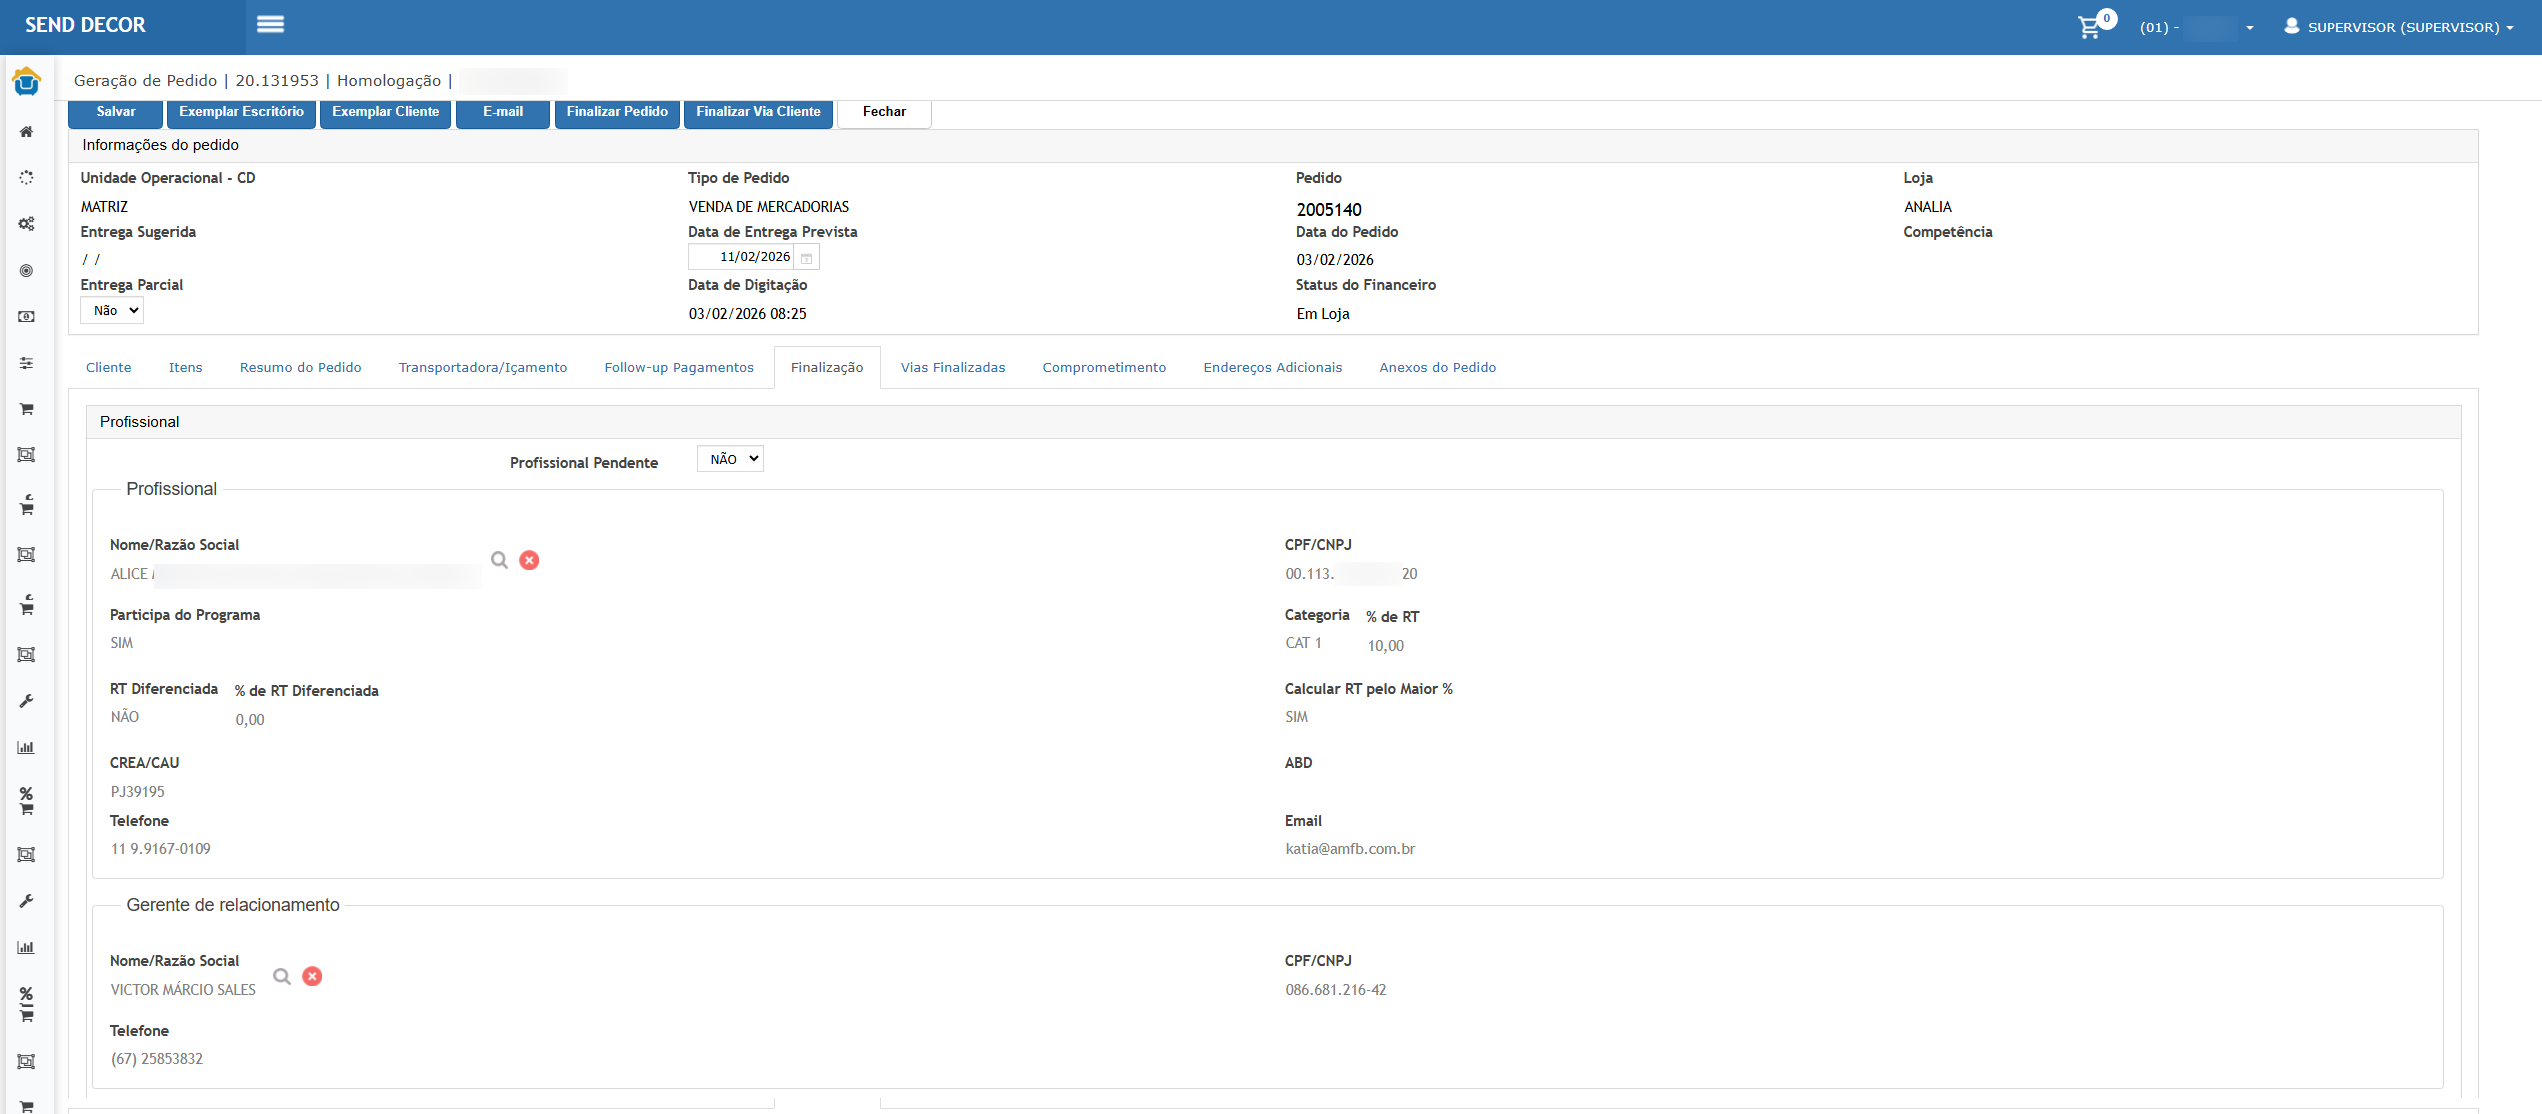This screenshot has height=1114, width=2542.
Task: Click the home icon in sidebar
Action: pos(27,132)
